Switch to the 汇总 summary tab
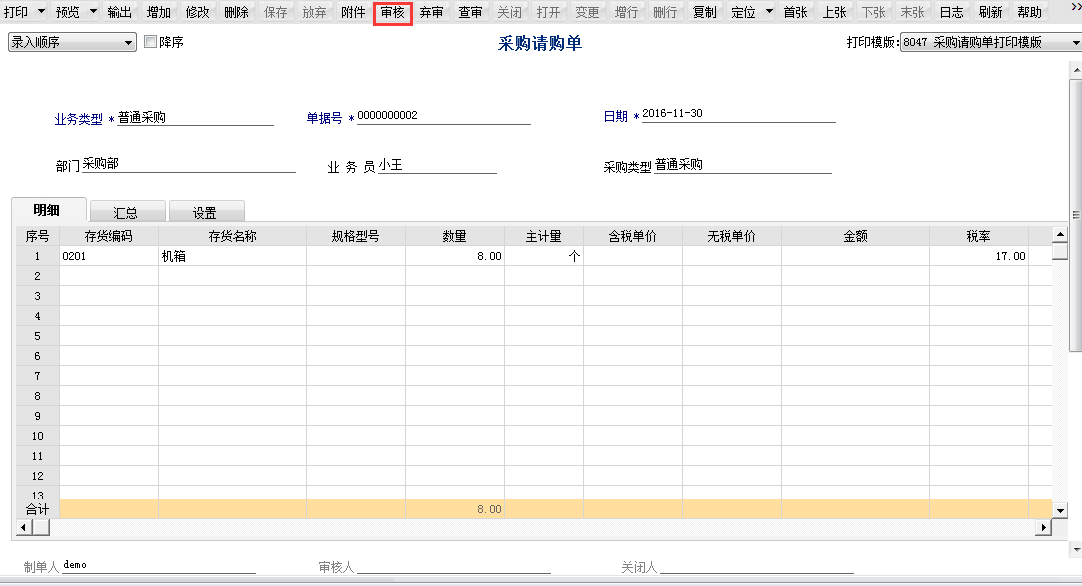1082x586 pixels. tap(128, 211)
